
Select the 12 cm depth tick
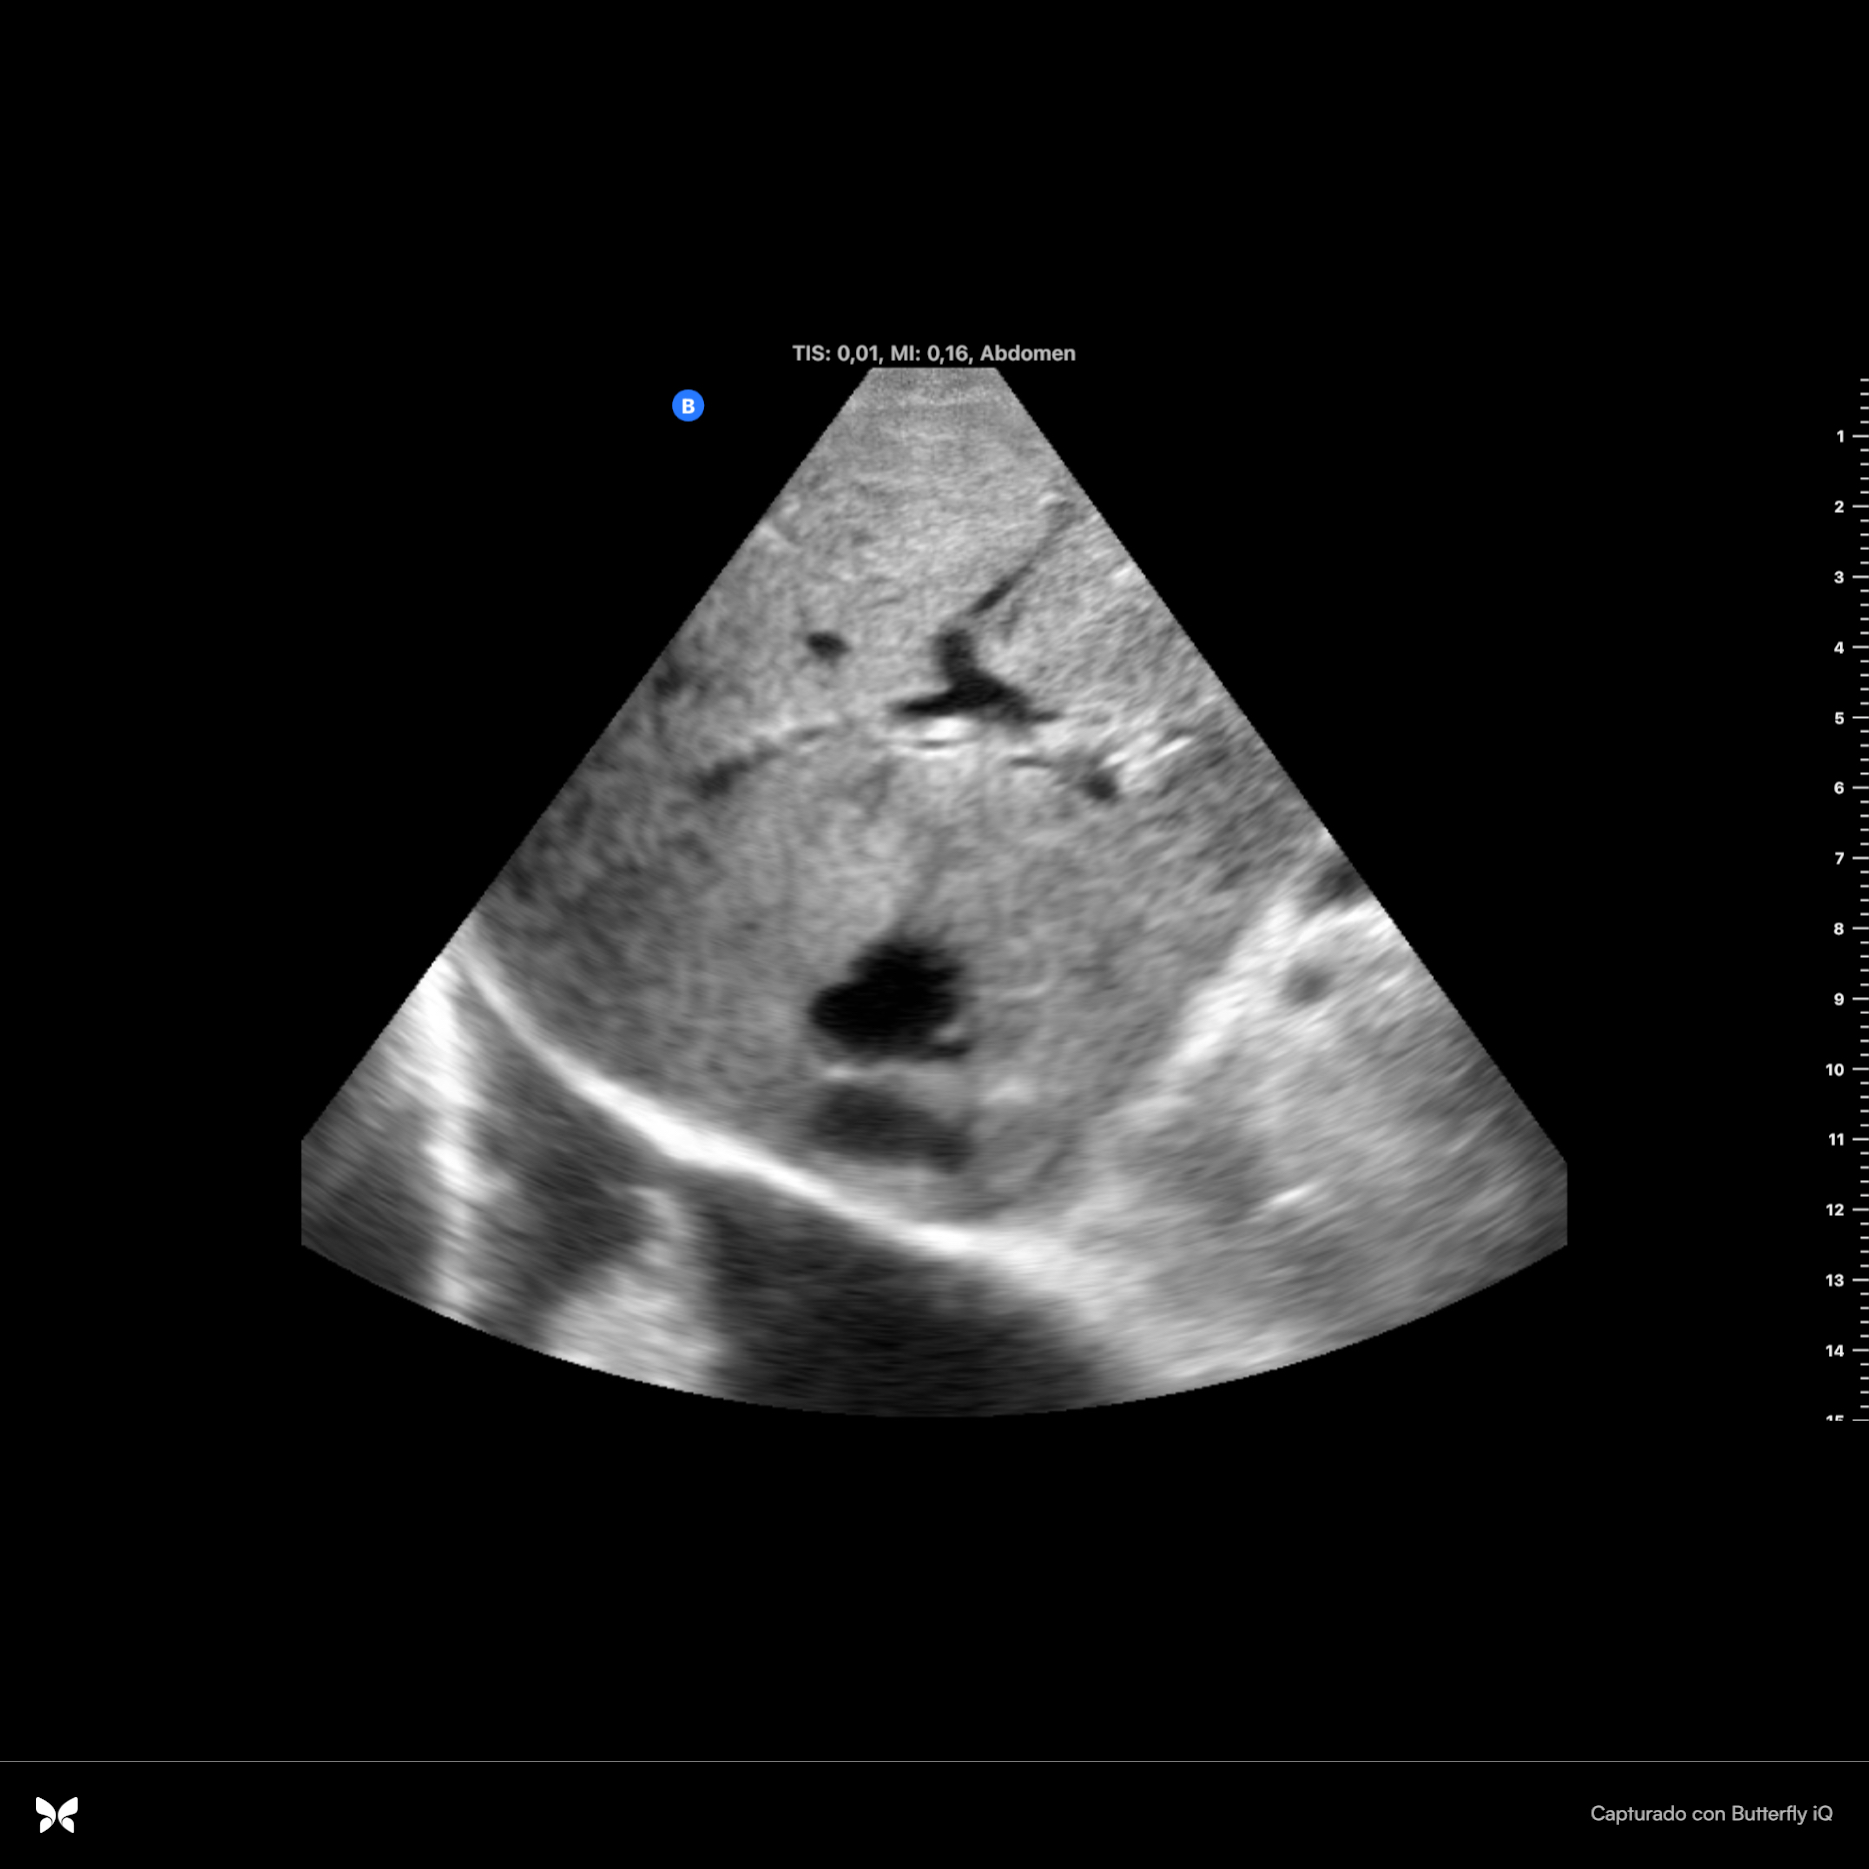(1836, 1210)
